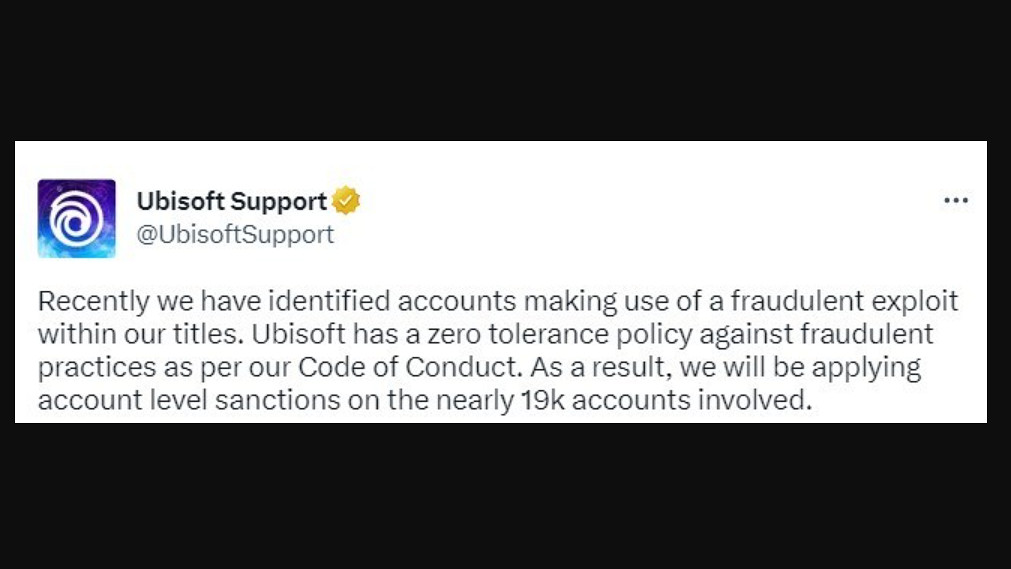Click the word "Ubisoft" in tweet body
Screen dimensions: 1011x569
pos(293,333)
